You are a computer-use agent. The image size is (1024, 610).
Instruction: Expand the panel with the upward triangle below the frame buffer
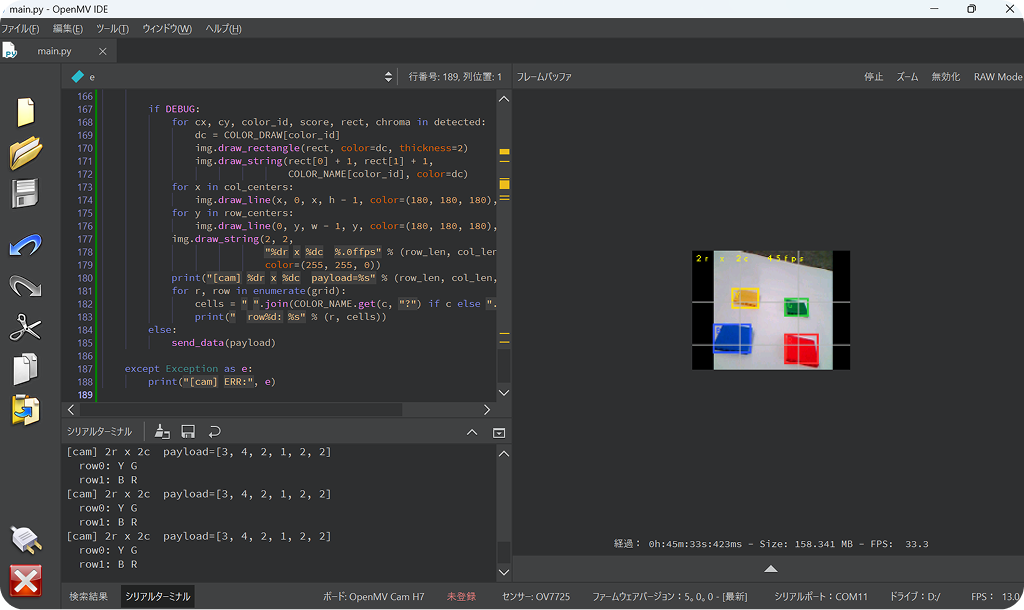[771, 569]
